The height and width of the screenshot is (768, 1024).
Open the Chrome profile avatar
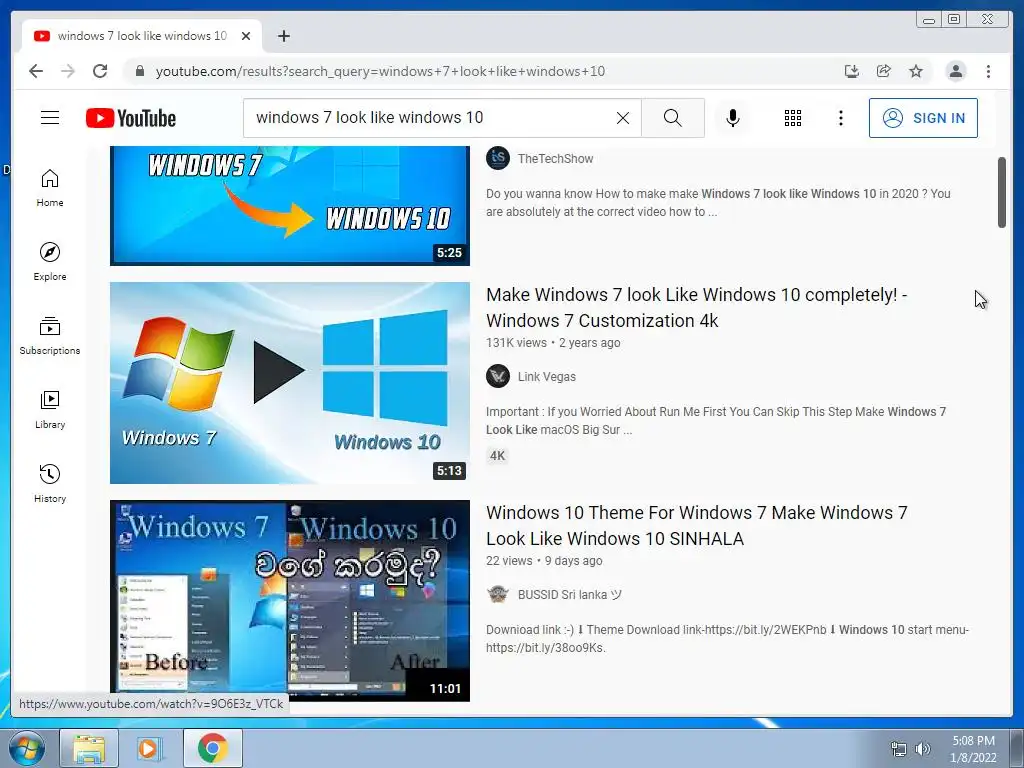tap(955, 71)
